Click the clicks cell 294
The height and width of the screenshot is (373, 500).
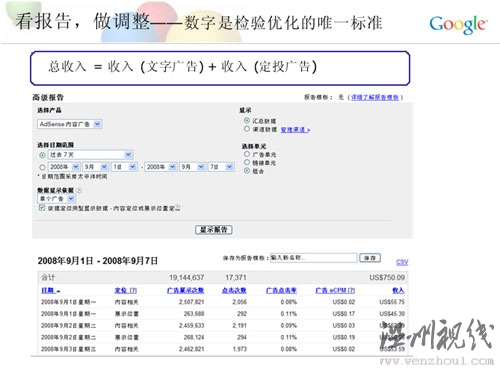click(x=242, y=337)
